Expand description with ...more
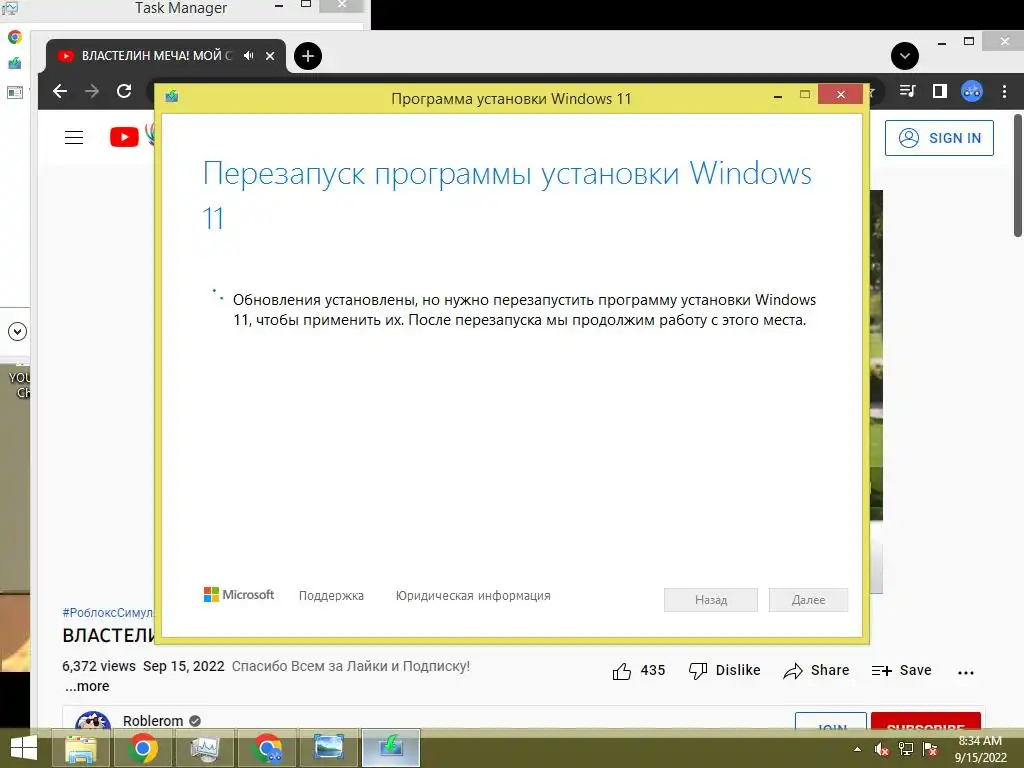The image size is (1024, 768). tap(87, 686)
